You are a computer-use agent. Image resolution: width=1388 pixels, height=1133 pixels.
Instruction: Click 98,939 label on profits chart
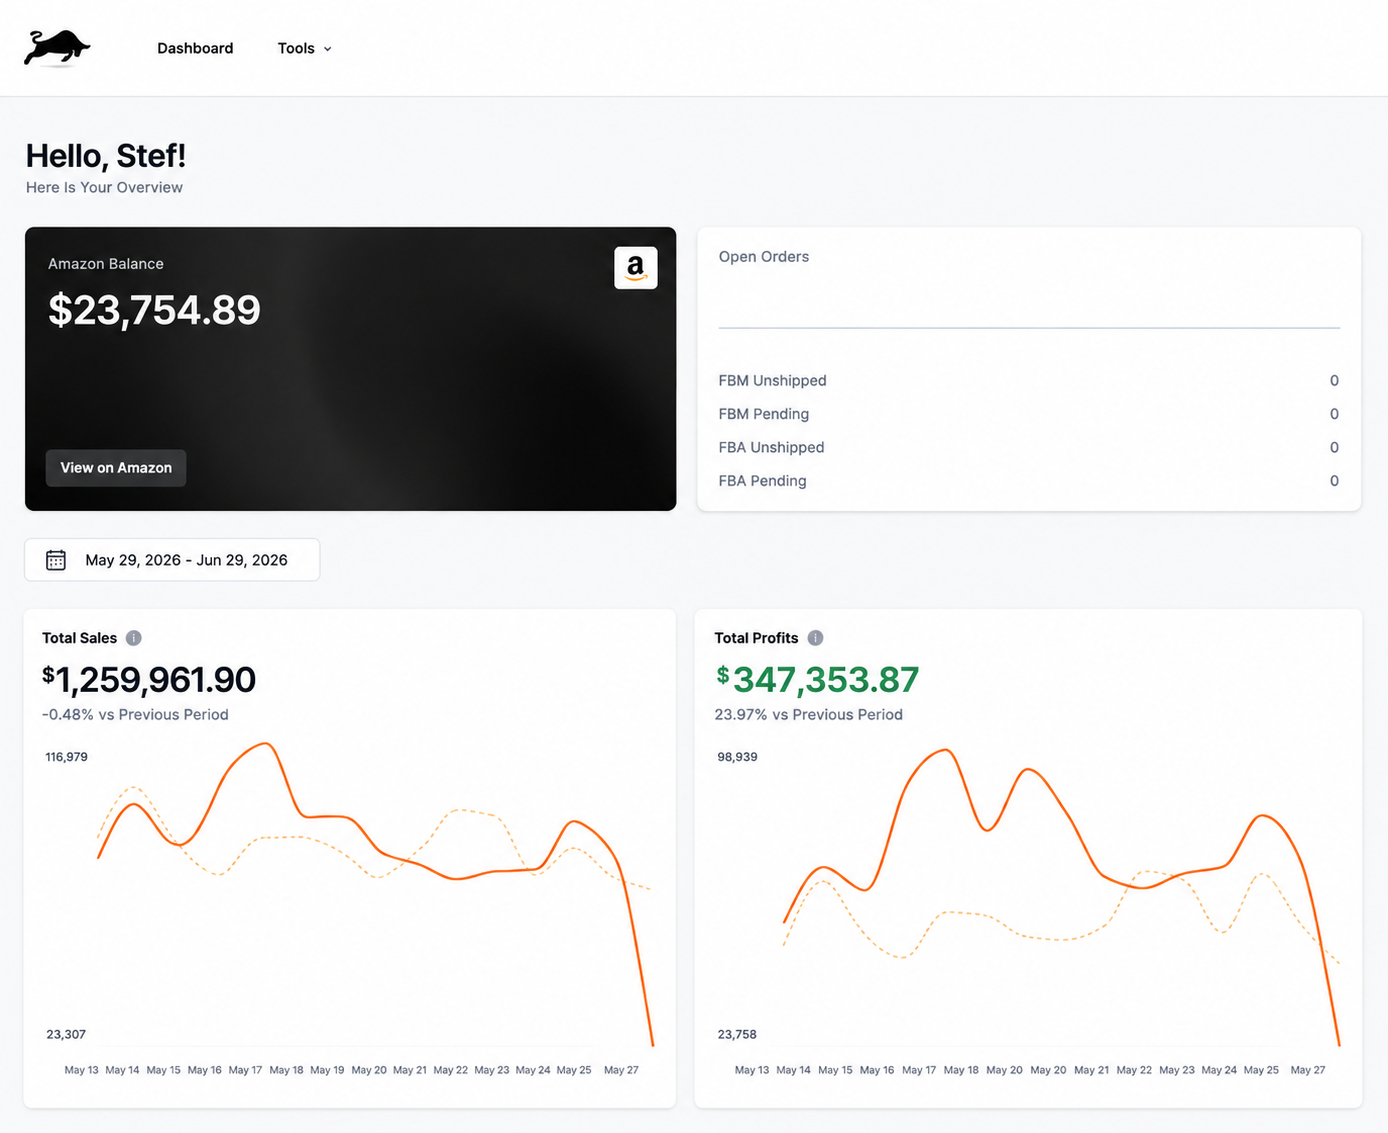coord(737,757)
